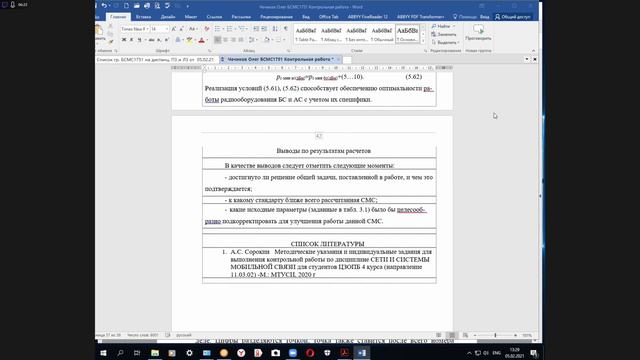The height and width of the screenshot is (360, 640).
Task: Collapse the ribbon with the chevron
Action: pos(533,51)
